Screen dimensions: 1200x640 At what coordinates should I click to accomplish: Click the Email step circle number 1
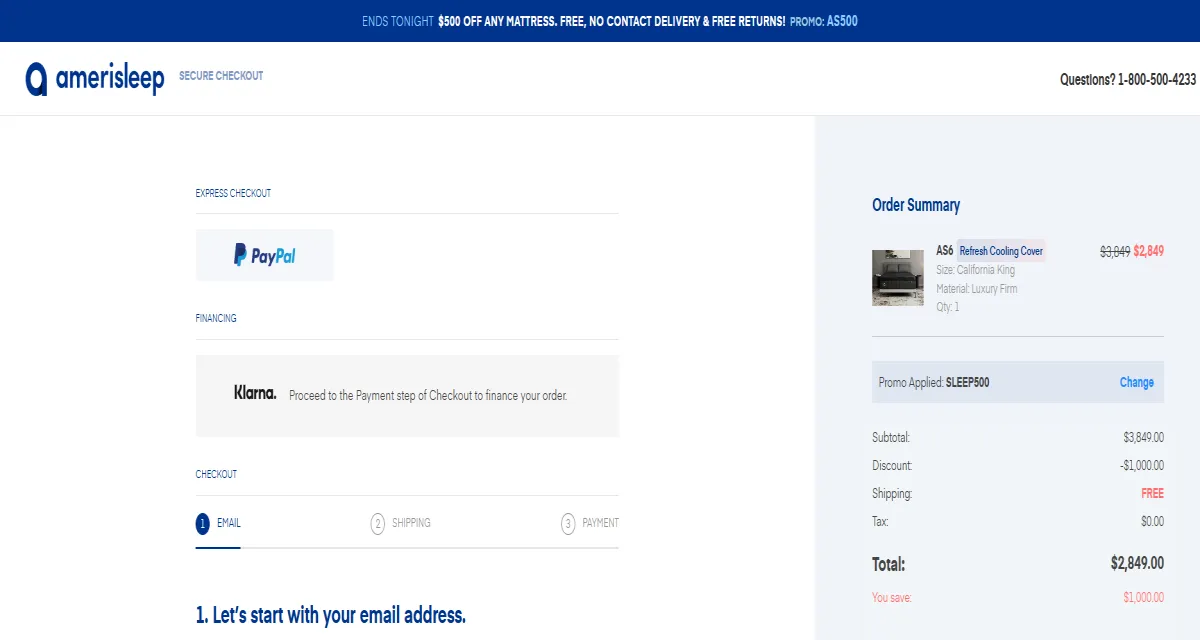click(x=203, y=522)
